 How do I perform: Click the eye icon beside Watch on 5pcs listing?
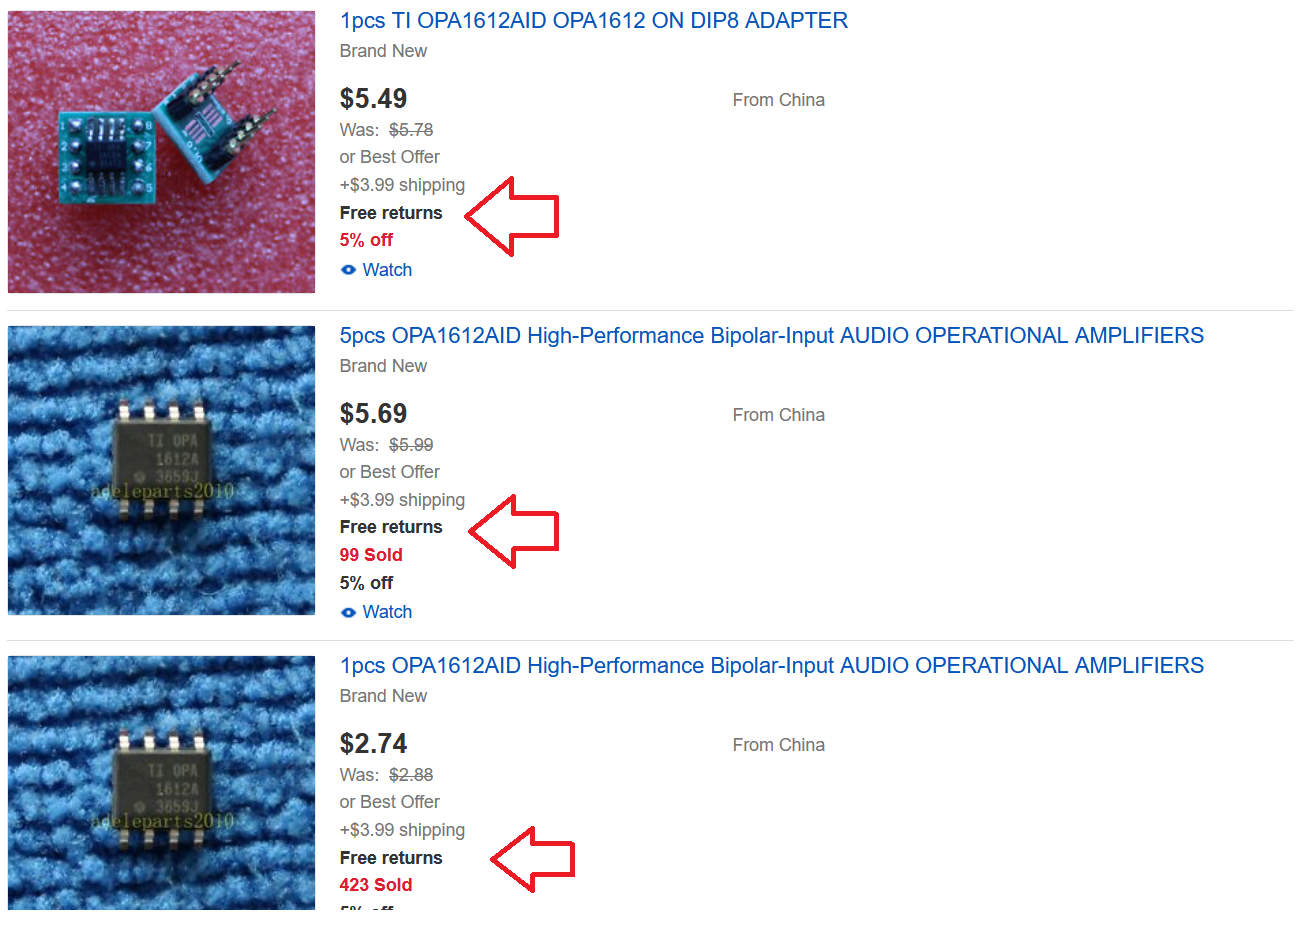coord(348,612)
